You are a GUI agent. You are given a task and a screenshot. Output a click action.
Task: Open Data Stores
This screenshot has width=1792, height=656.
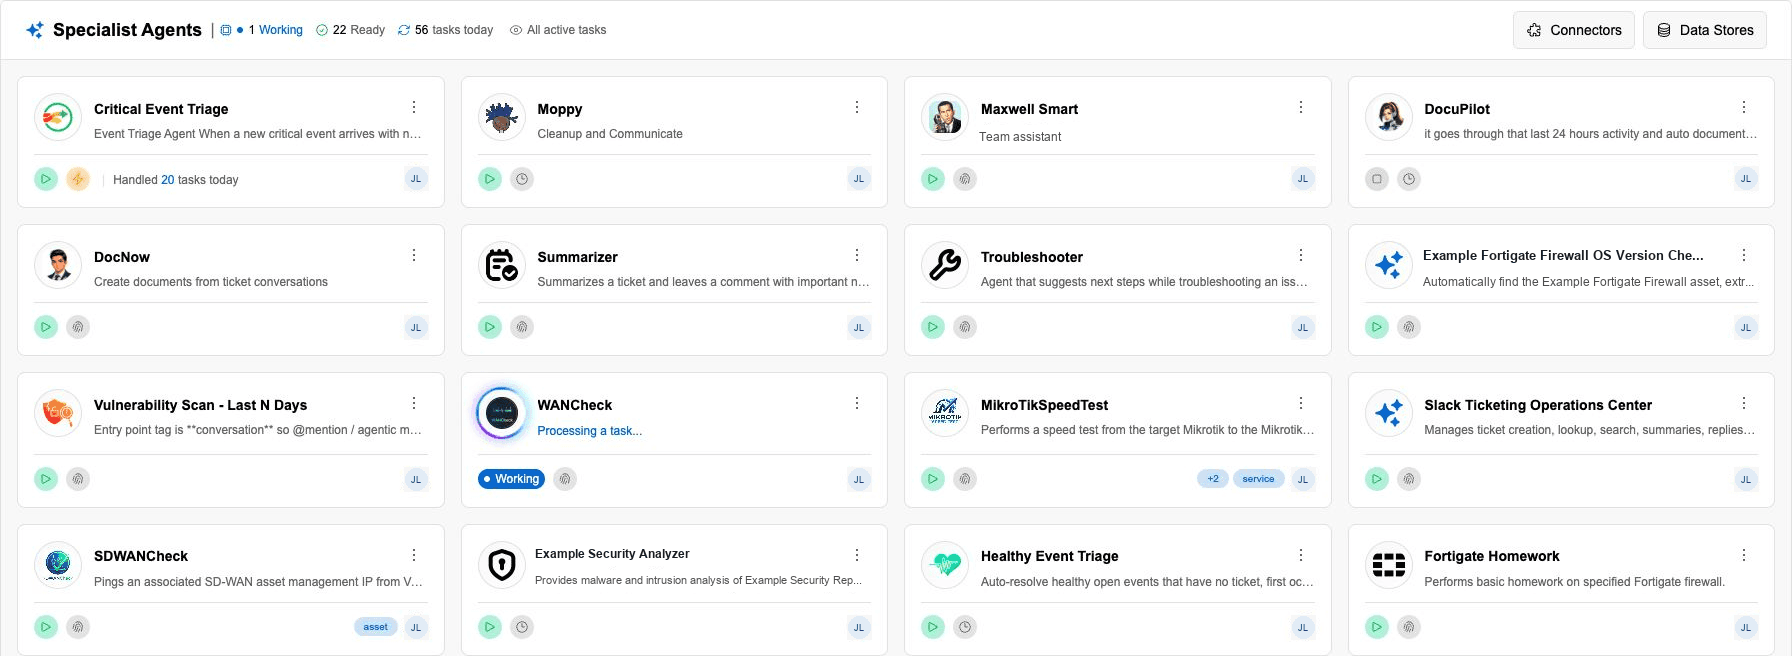1705,30
